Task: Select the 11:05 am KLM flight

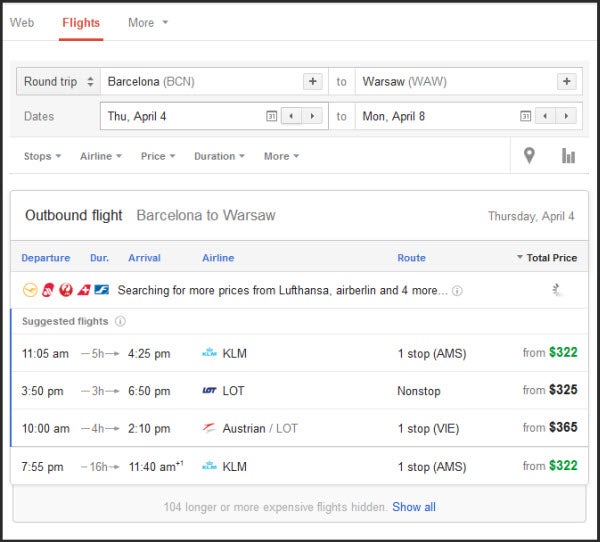Action: 300,353
